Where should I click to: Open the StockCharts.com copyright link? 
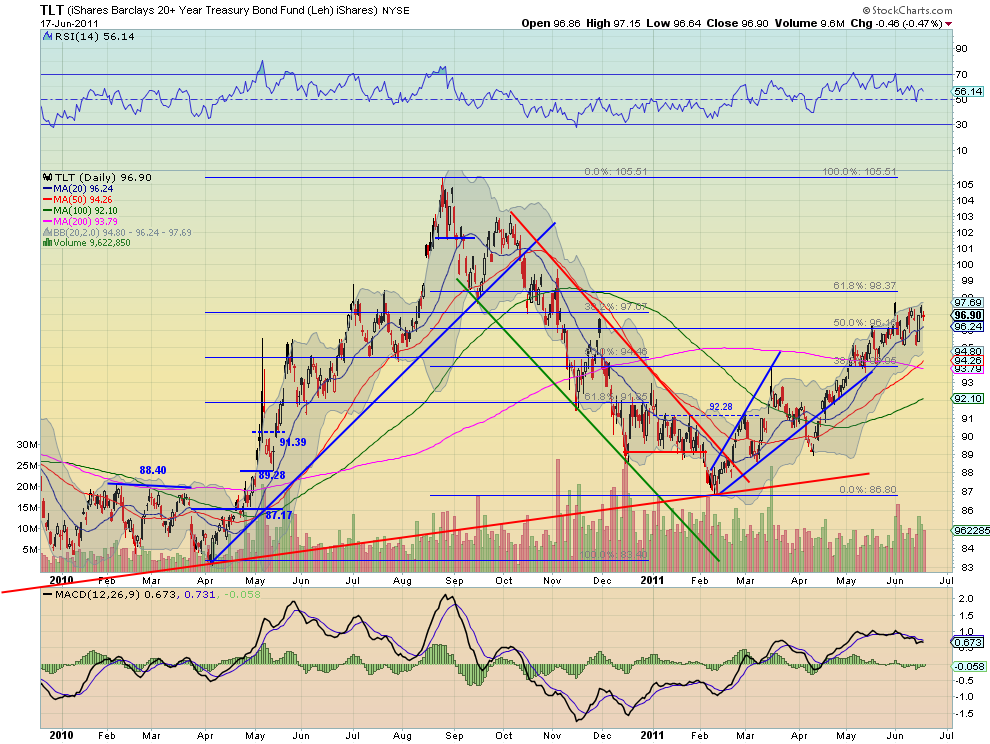(907, 11)
